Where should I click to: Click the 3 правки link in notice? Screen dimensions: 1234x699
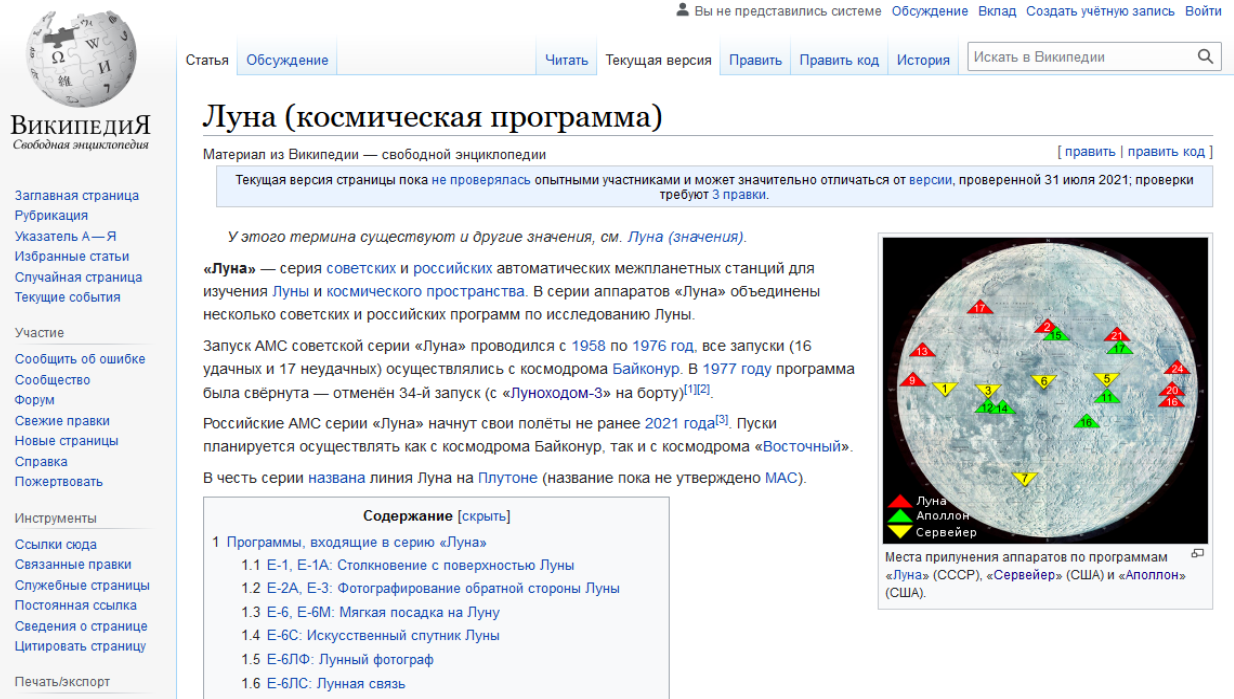click(738, 195)
